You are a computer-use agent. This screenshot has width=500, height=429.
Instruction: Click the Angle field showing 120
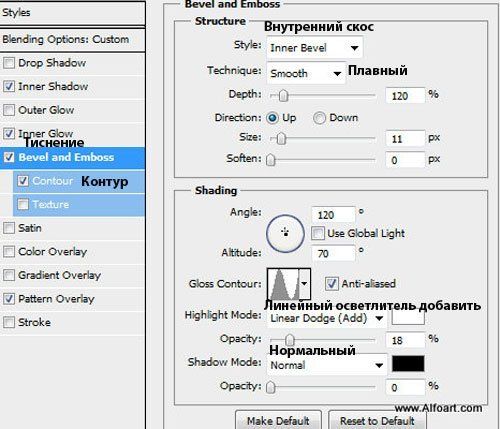[x=333, y=215]
